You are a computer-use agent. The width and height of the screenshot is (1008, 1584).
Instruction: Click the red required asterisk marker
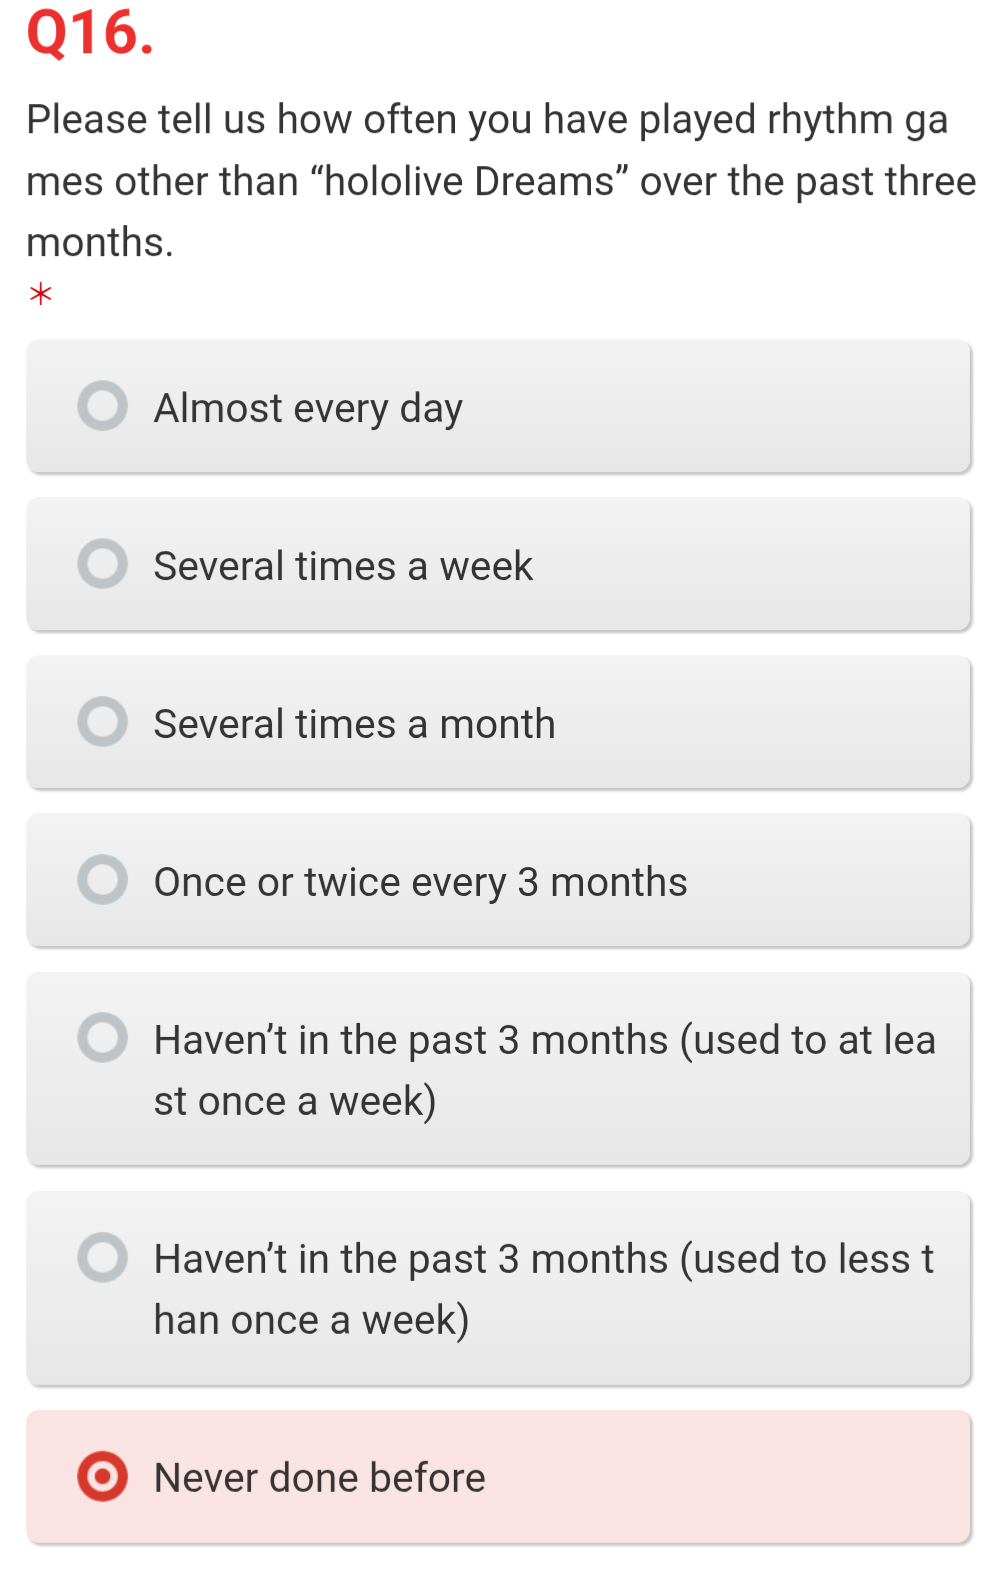(40, 294)
